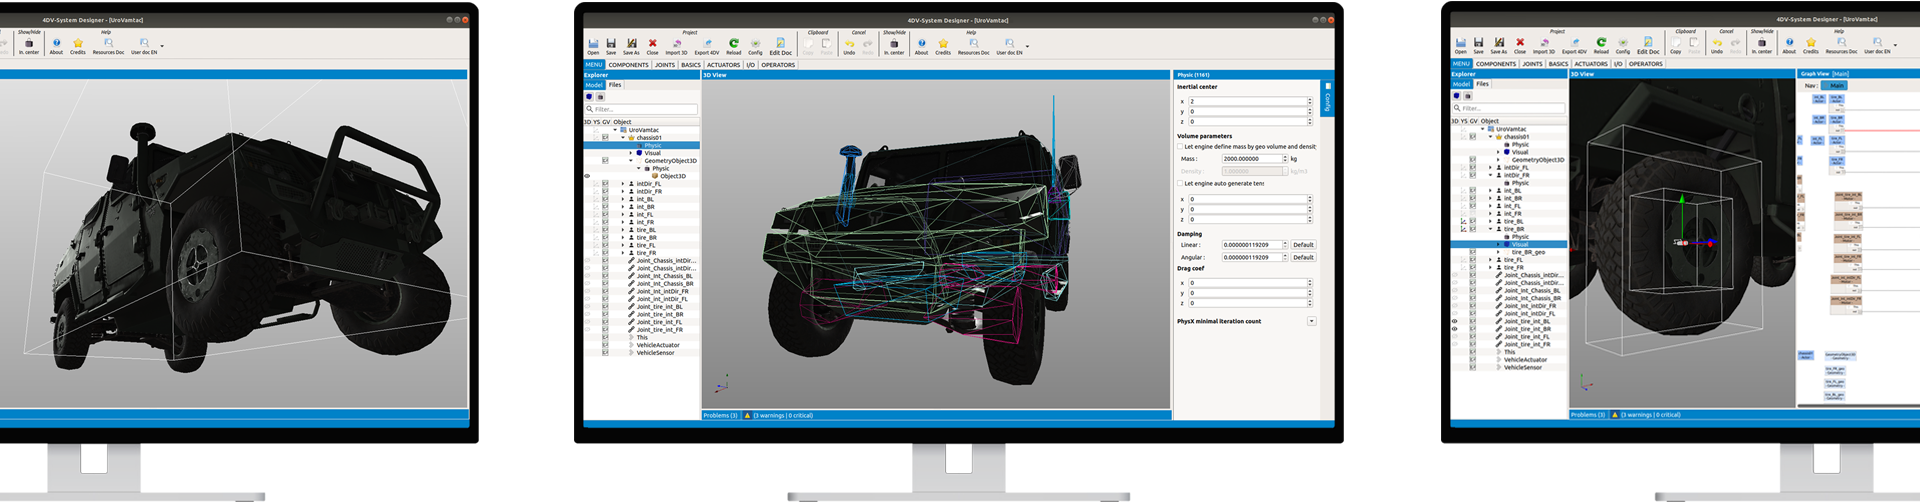Expand PhysX minimal iteration count dropdown
This screenshot has height=502, width=1920.
(x=1311, y=321)
